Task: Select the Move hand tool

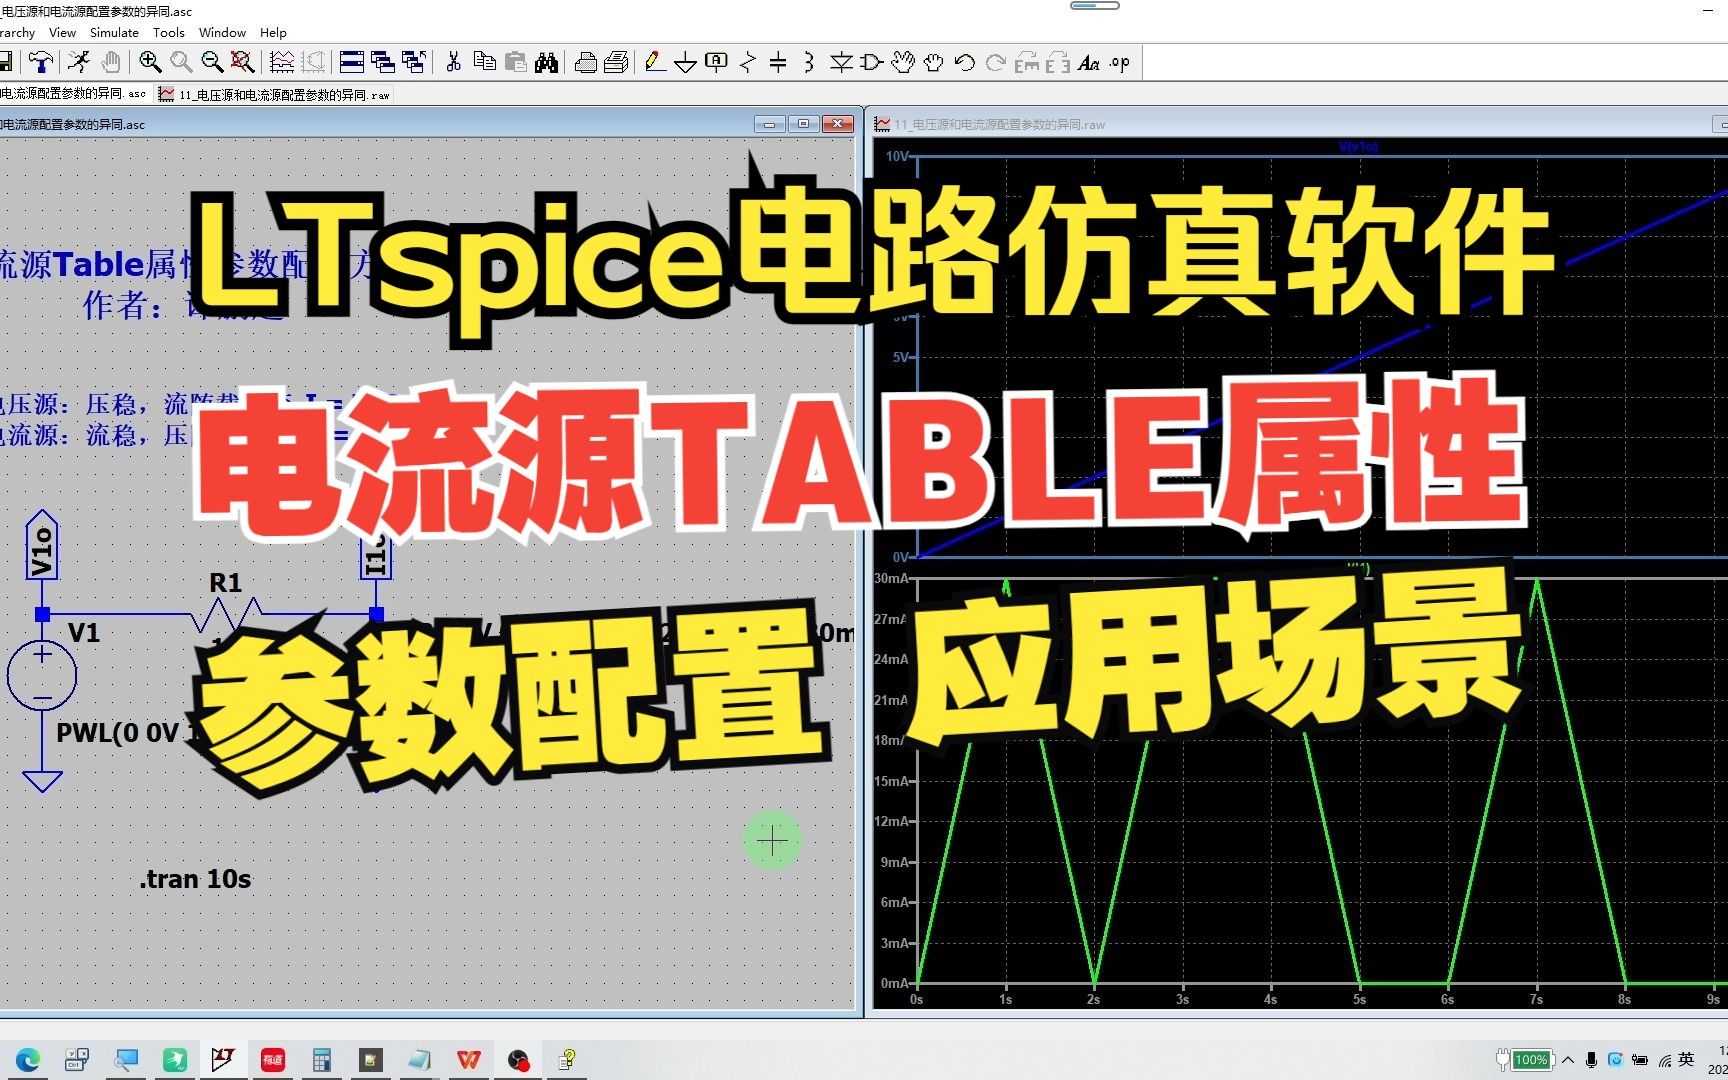Action: 902,63
